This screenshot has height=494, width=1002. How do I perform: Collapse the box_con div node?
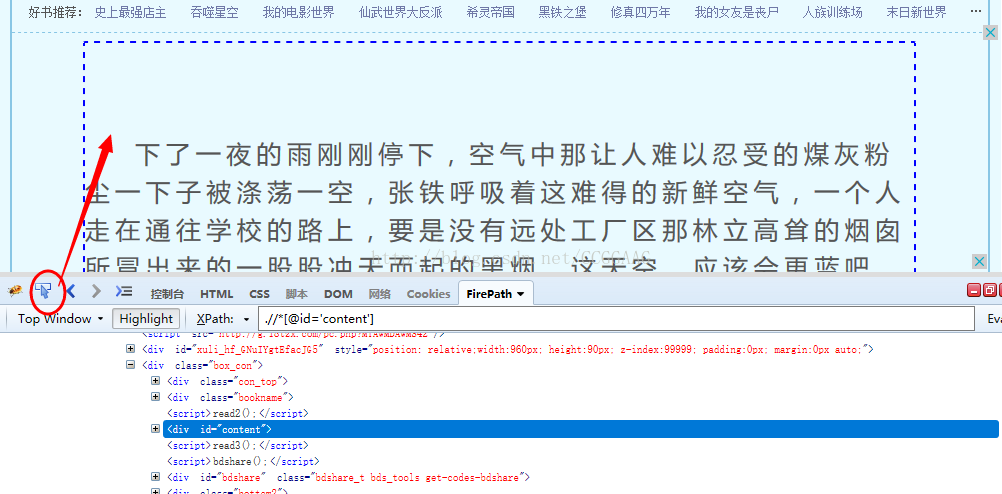130,365
